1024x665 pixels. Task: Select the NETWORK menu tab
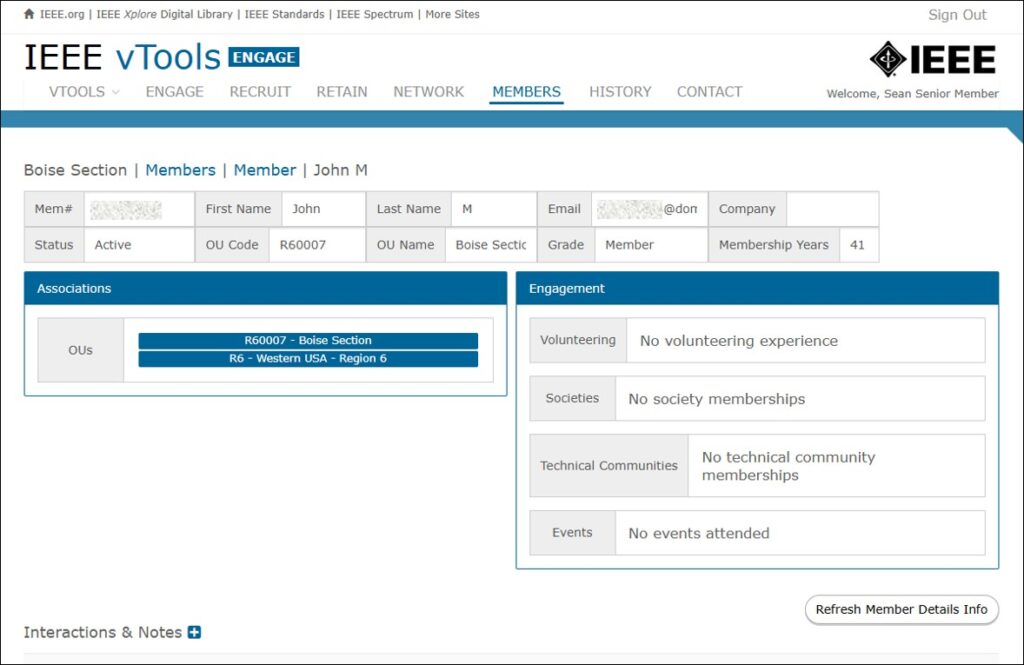click(428, 92)
